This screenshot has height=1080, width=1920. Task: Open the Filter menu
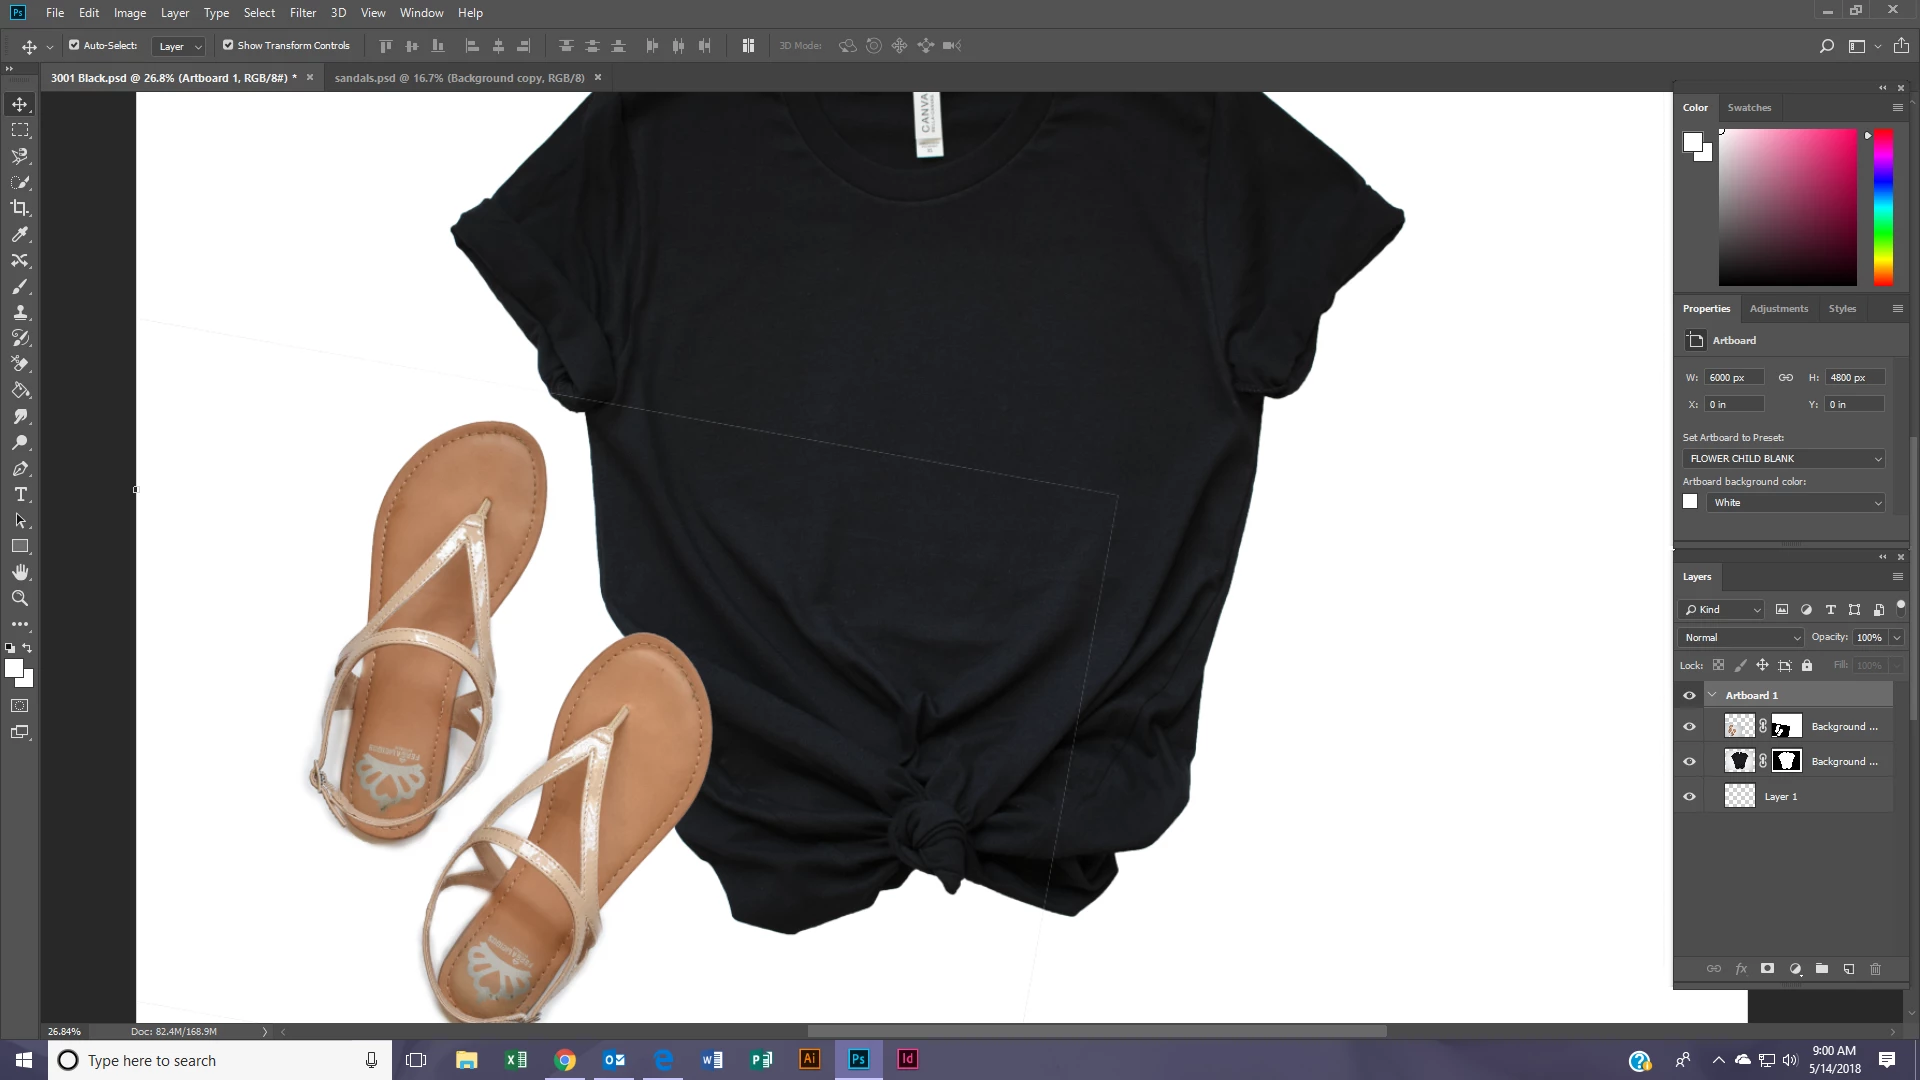click(x=302, y=13)
